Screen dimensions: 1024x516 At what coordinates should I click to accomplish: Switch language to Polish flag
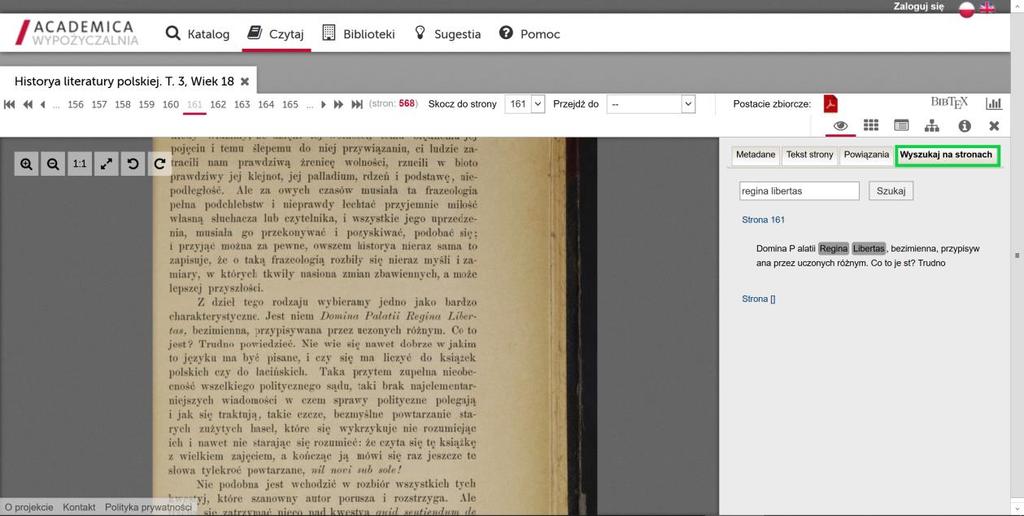click(967, 8)
